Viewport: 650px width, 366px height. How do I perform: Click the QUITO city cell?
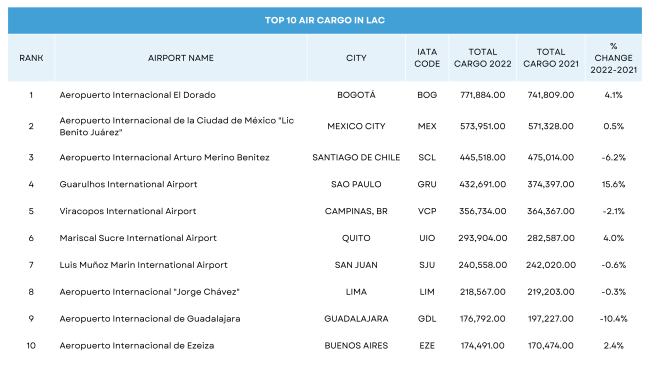pos(356,238)
